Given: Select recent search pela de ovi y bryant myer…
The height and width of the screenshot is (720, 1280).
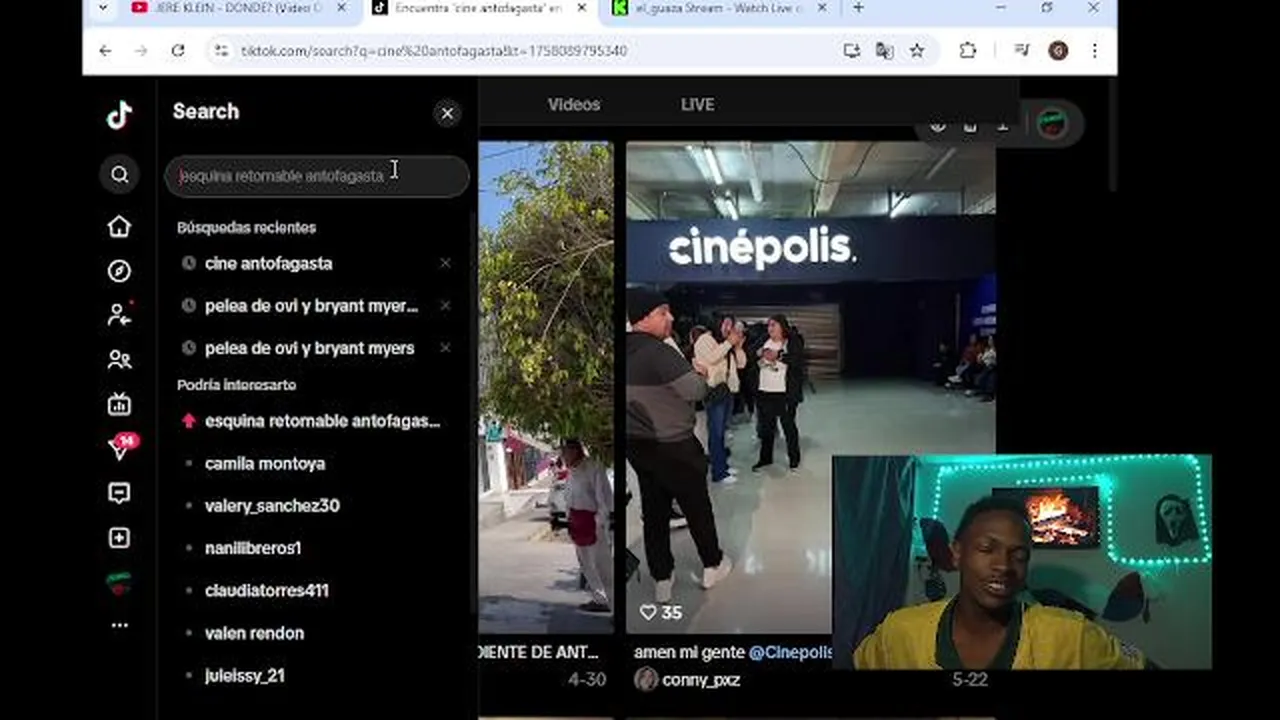Looking at the screenshot, I should 311,306.
